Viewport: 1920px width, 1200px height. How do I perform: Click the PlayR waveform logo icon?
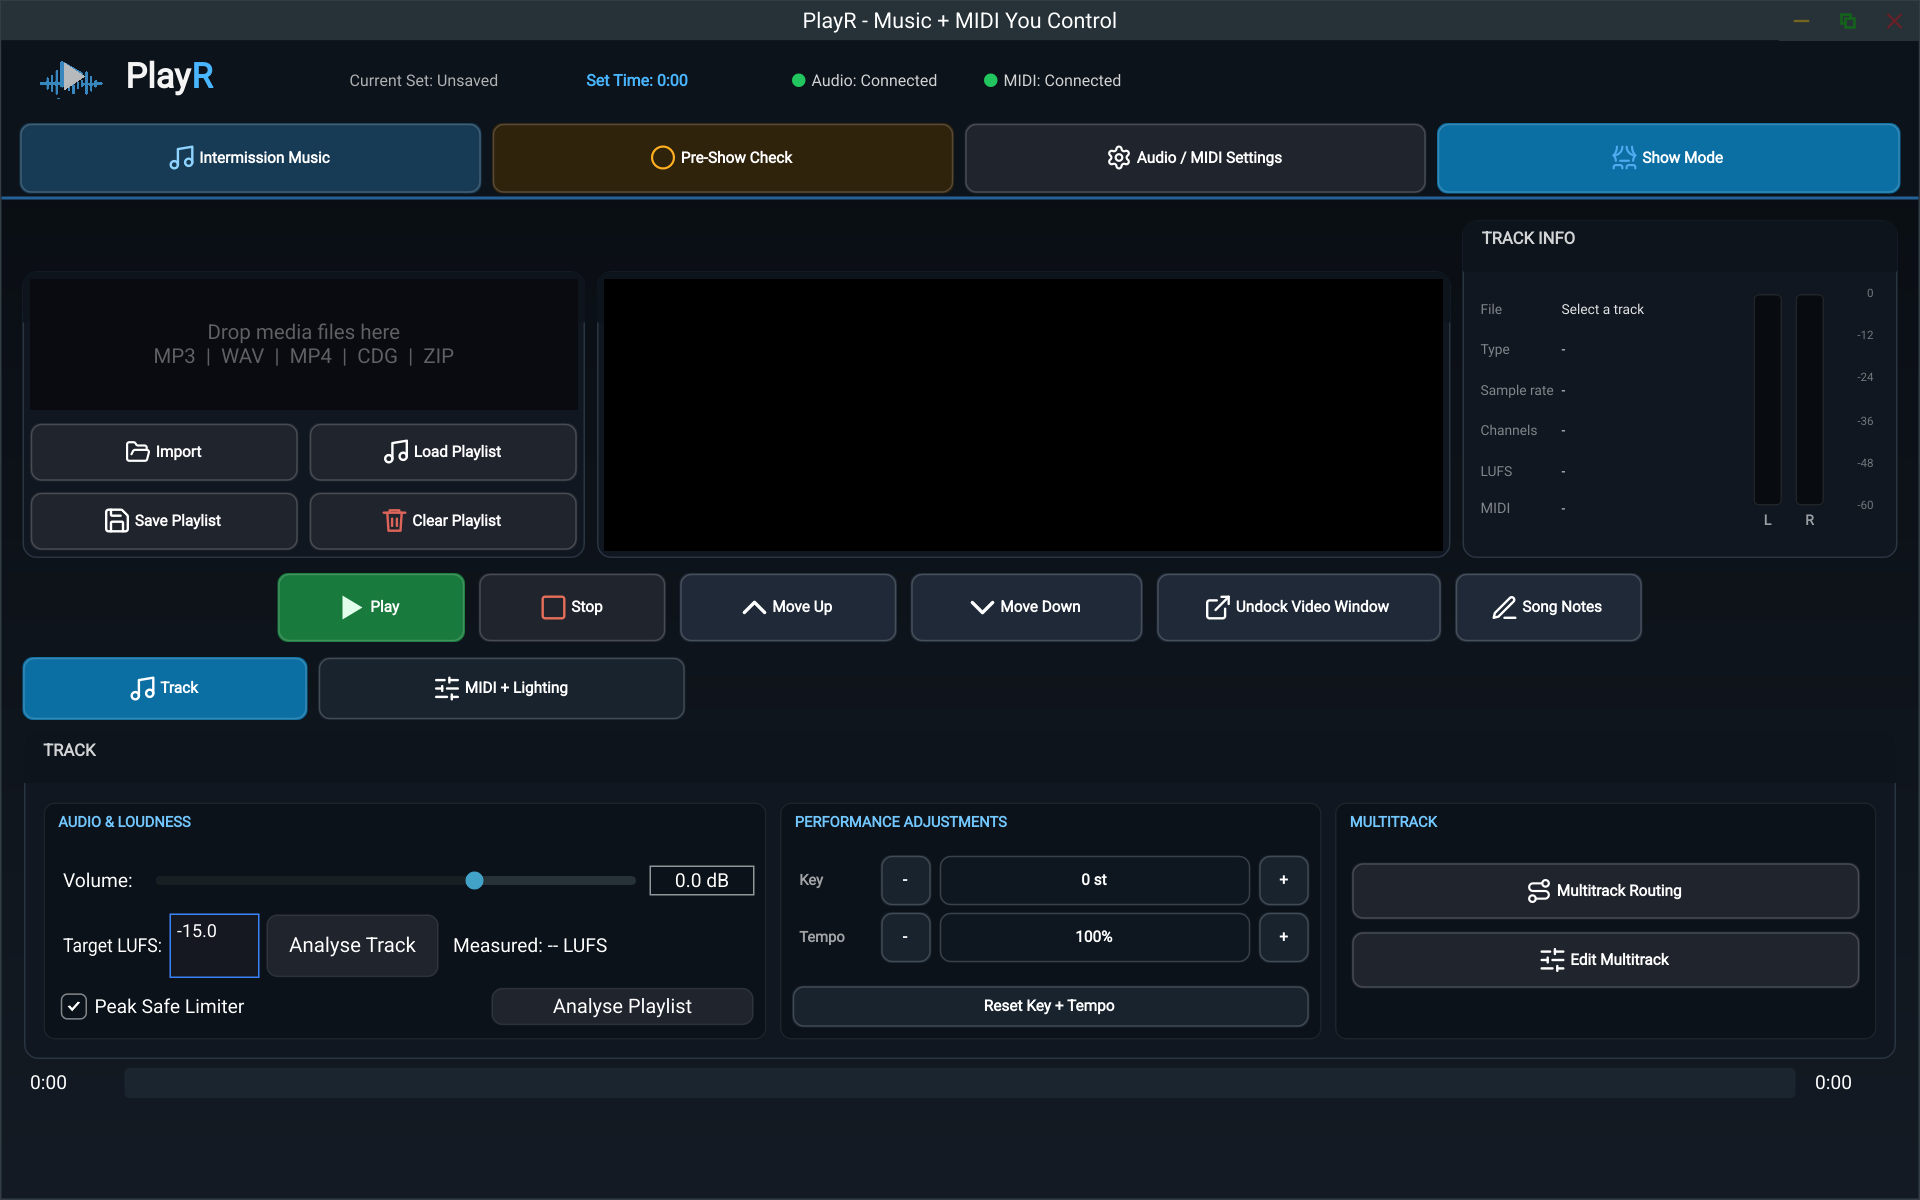pyautogui.click(x=71, y=78)
